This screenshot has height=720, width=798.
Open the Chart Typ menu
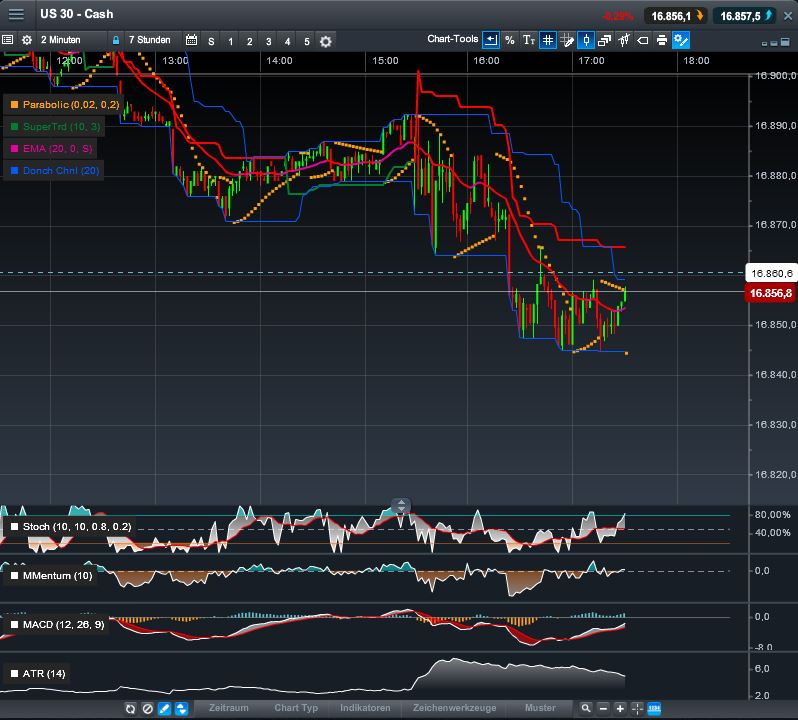pyautogui.click(x=296, y=708)
